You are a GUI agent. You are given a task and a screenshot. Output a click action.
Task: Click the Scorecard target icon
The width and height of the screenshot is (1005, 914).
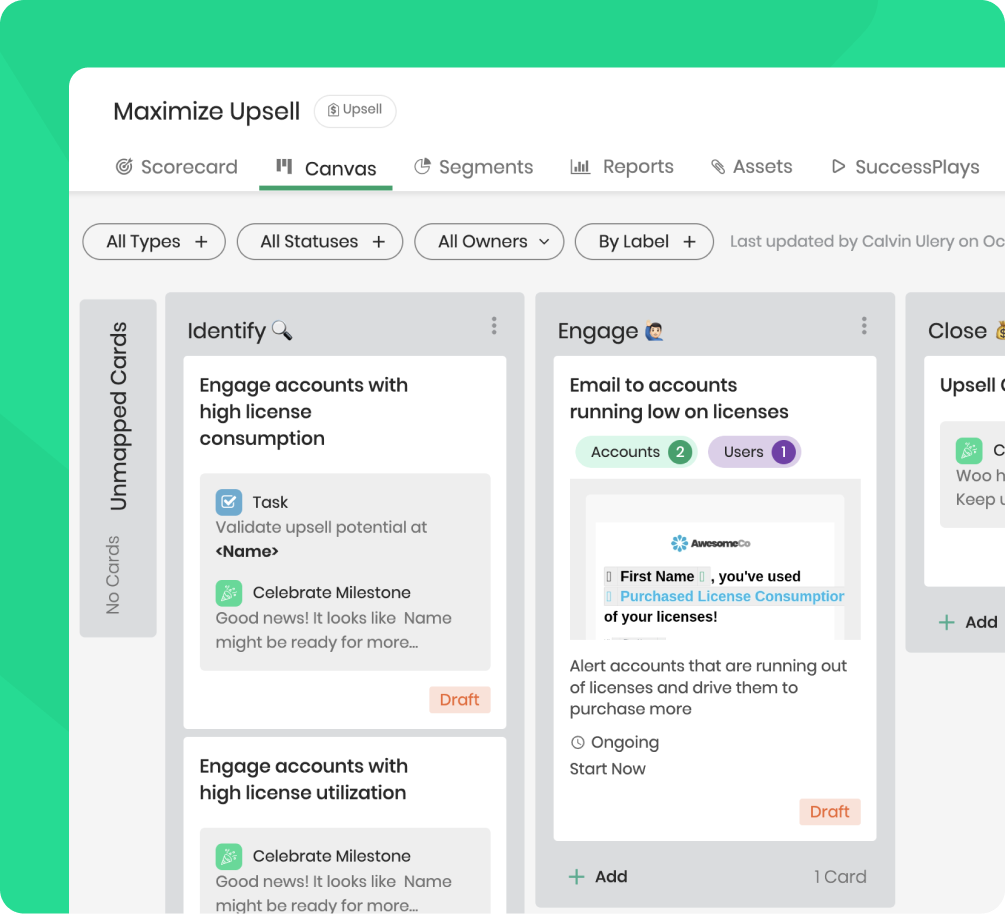(124, 167)
